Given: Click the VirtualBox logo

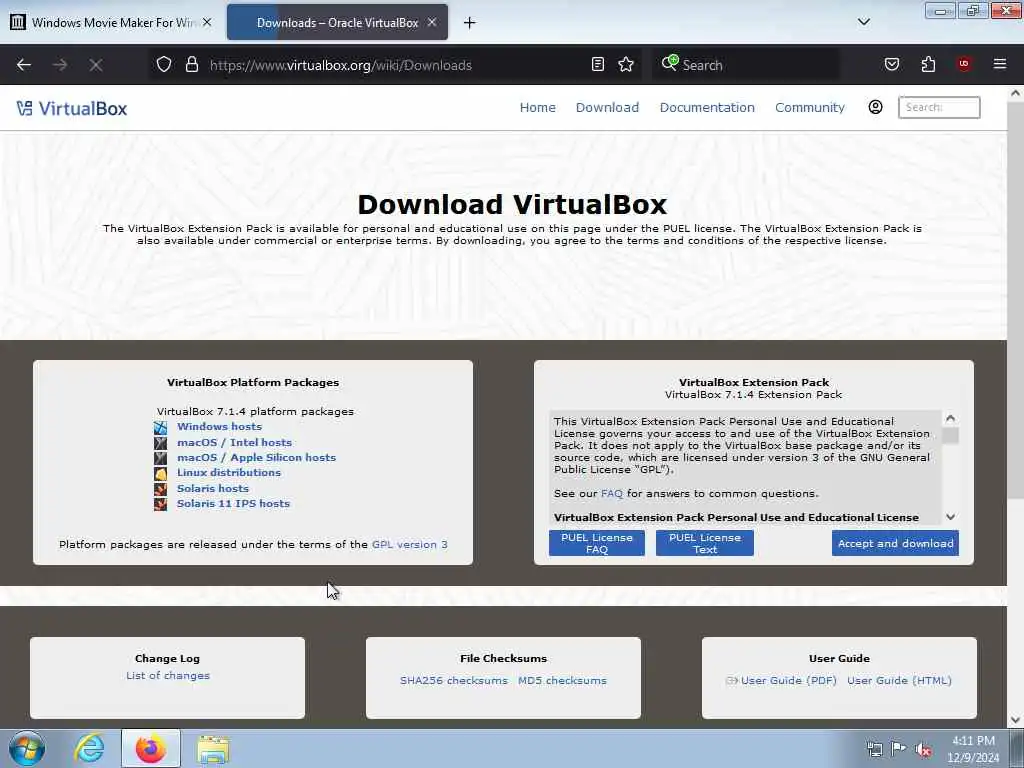Looking at the screenshot, I should [72, 108].
